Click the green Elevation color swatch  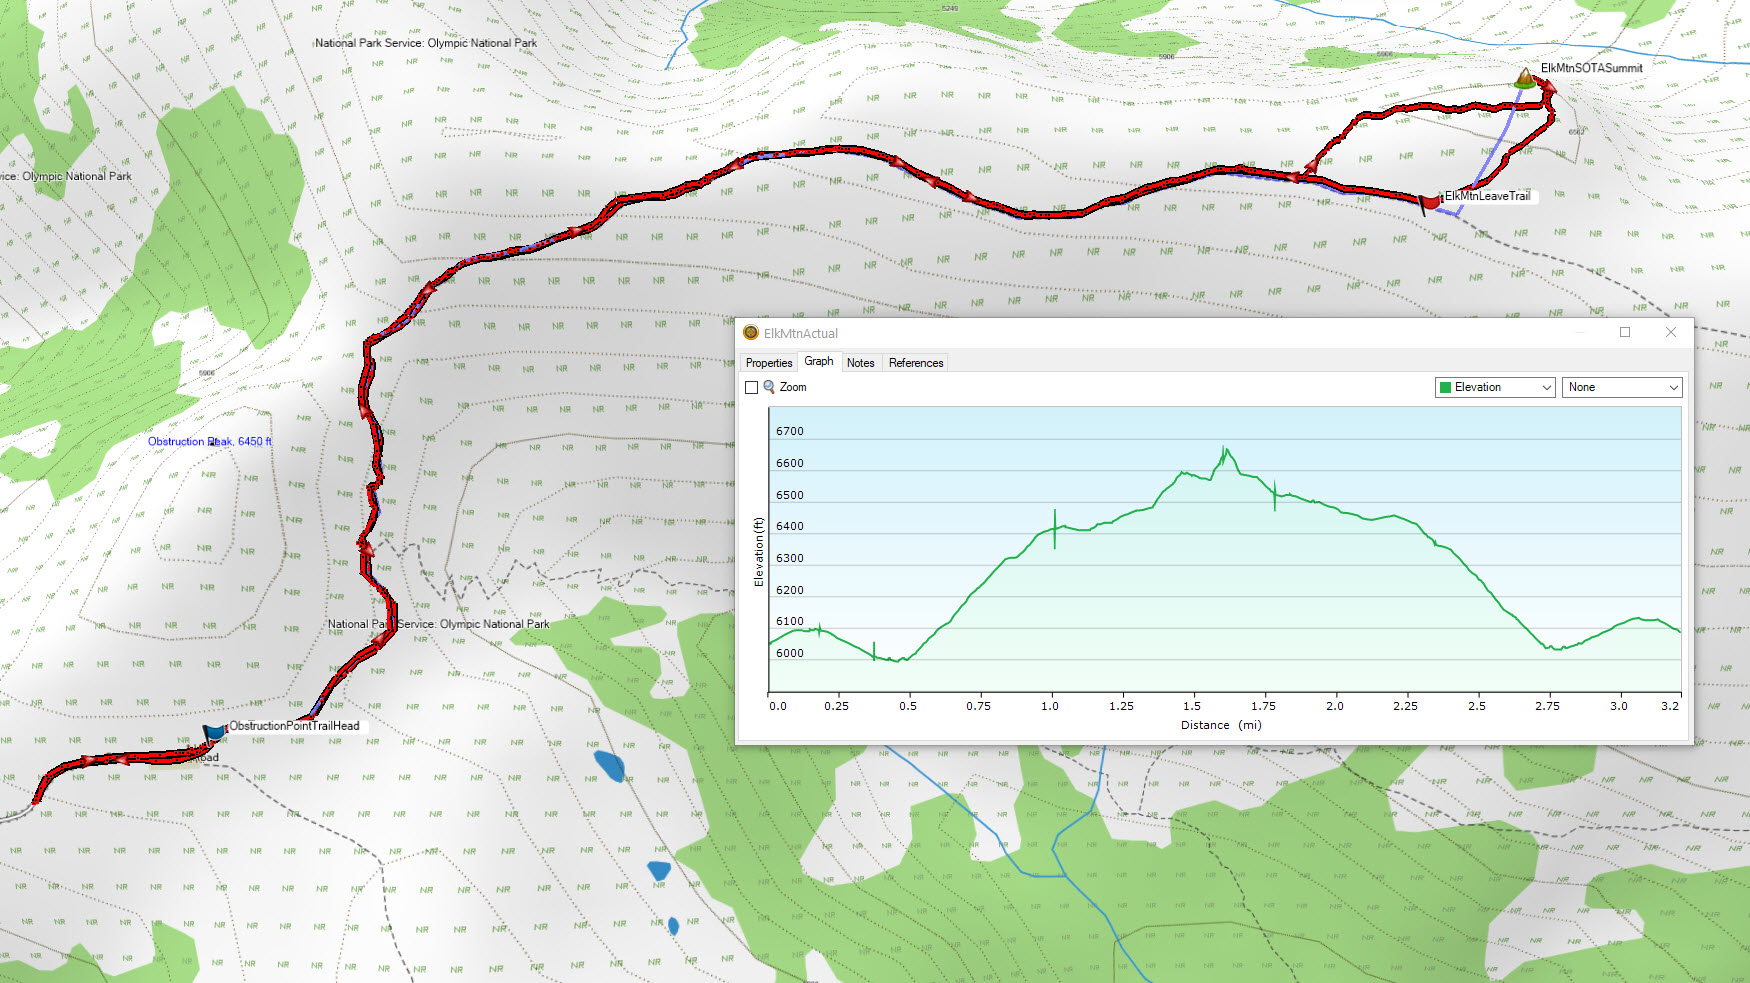(x=1445, y=388)
